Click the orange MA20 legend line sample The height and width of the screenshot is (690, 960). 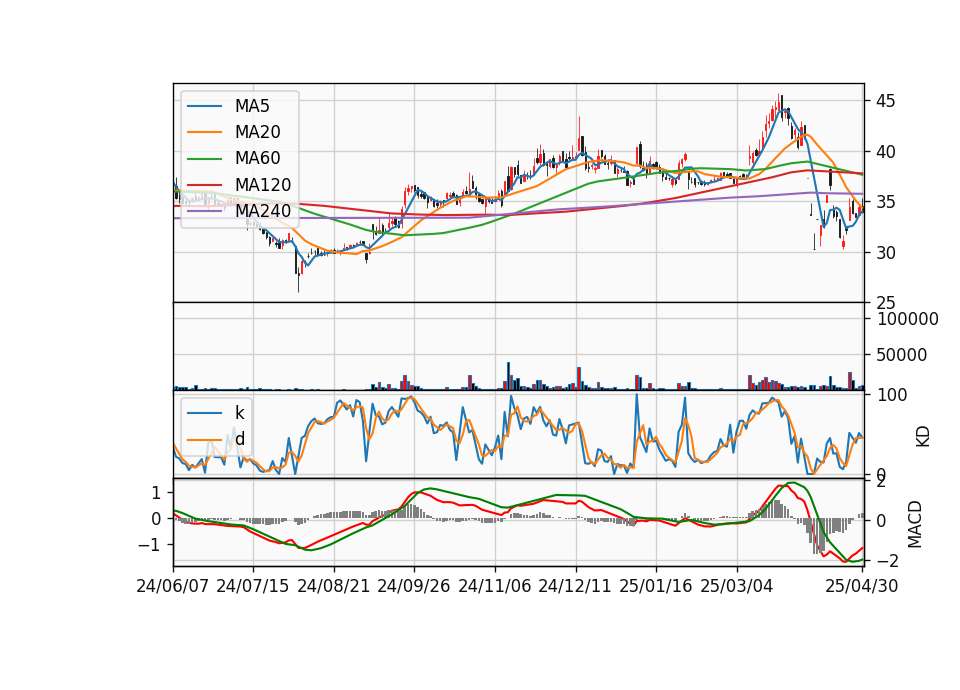click(204, 133)
